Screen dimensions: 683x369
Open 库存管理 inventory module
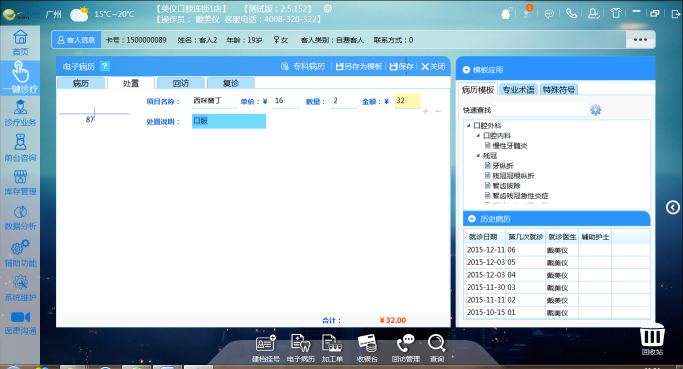pos(20,182)
